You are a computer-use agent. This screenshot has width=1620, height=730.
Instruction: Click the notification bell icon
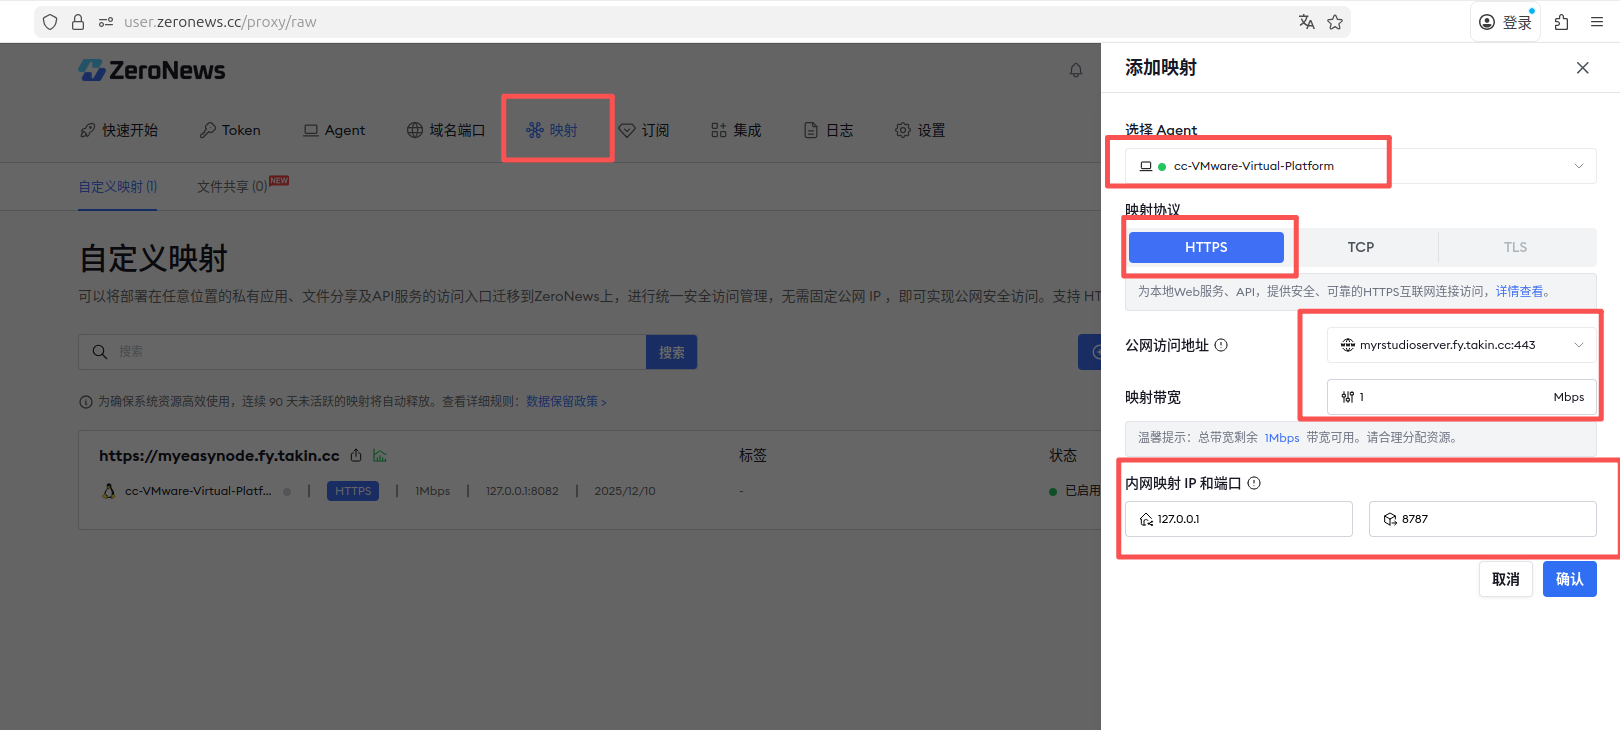[x=1076, y=70]
